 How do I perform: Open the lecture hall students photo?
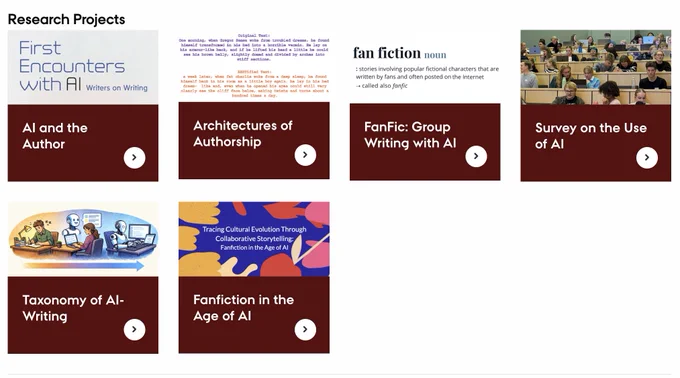click(596, 67)
